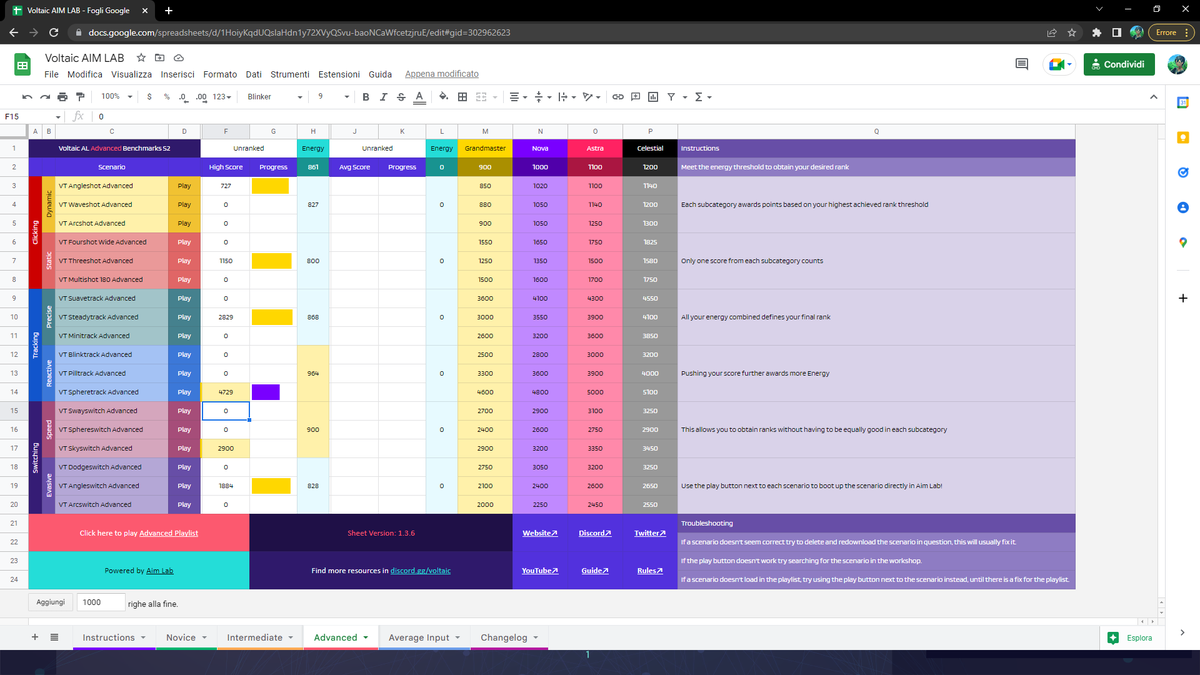Open the Appena modificato edit history link
This screenshot has height=675, width=1200.
coord(442,74)
